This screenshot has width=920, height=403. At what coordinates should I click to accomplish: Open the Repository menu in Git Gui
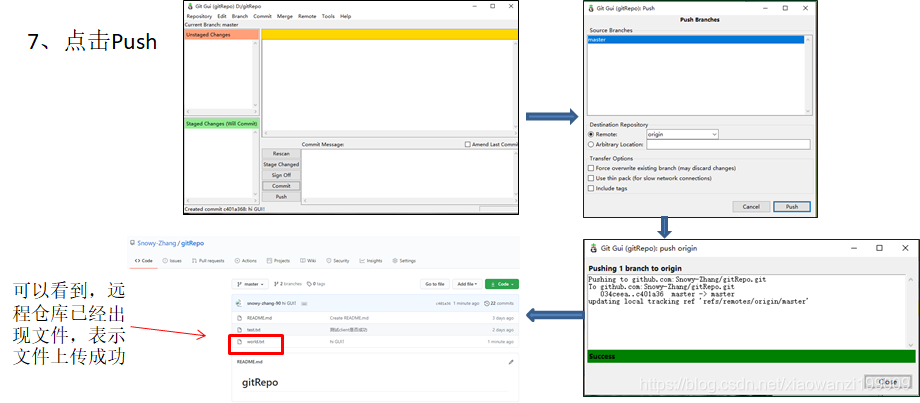pyautogui.click(x=199, y=16)
